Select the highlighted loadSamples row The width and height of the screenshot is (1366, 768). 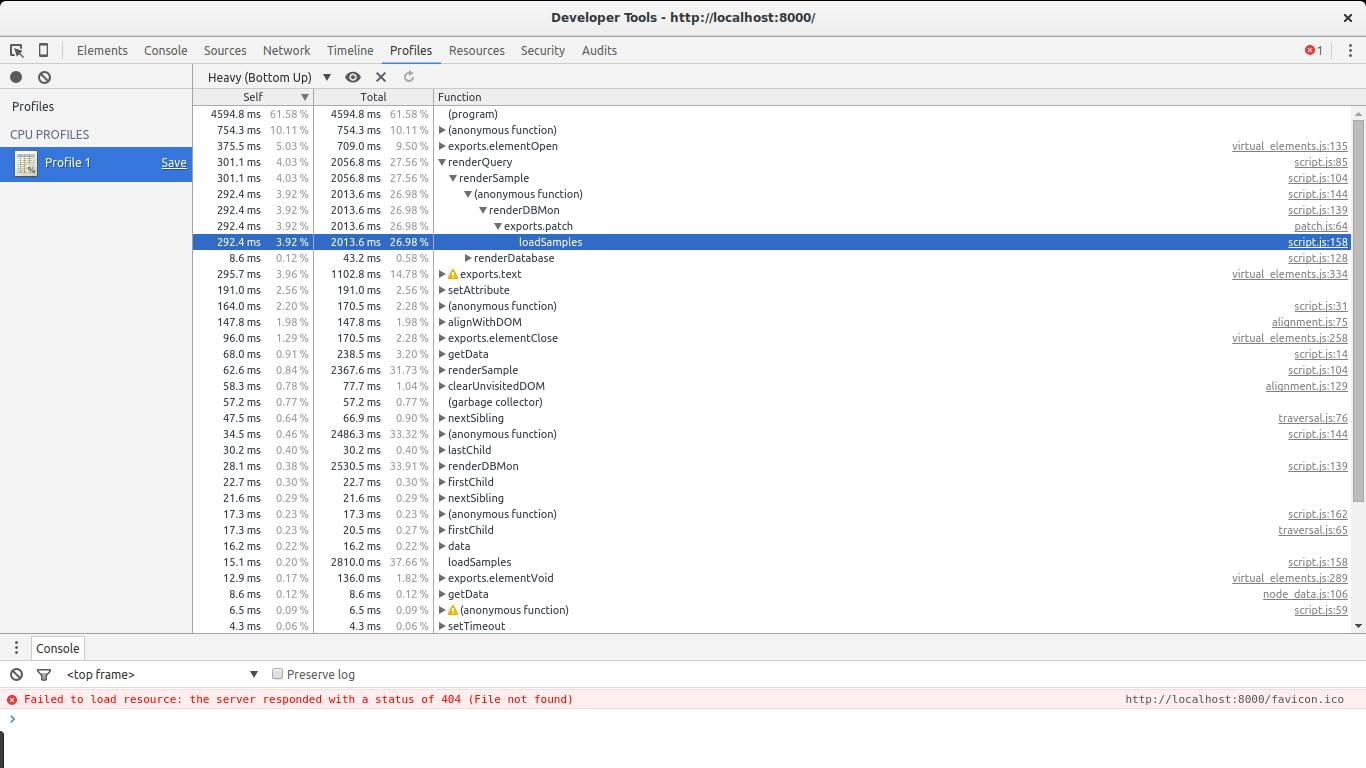pyautogui.click(x=772, y=242)
